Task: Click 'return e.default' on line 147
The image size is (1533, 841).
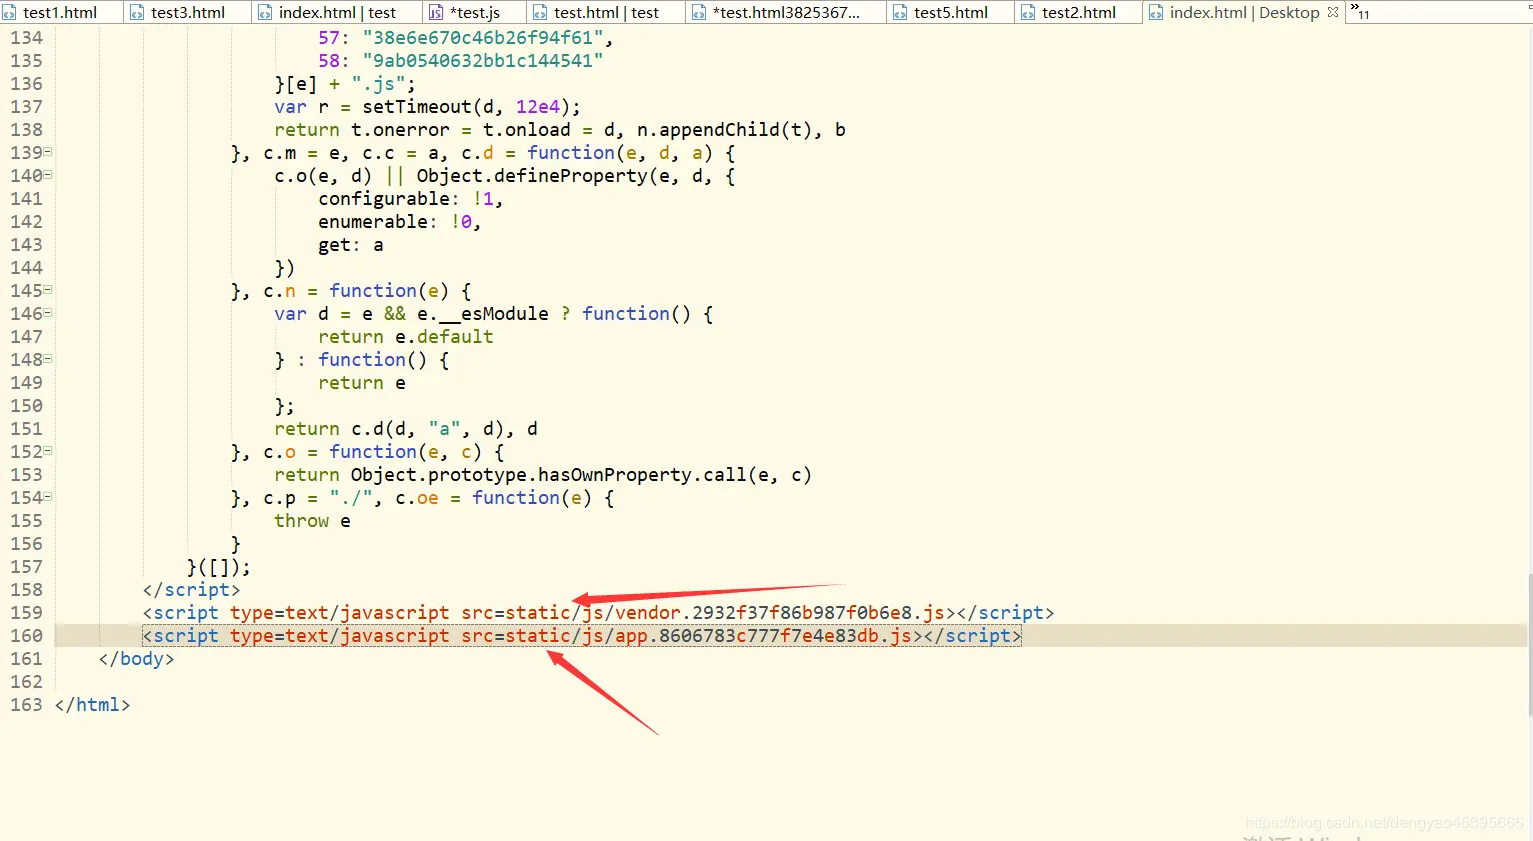Action: click(x=406, y=337)
